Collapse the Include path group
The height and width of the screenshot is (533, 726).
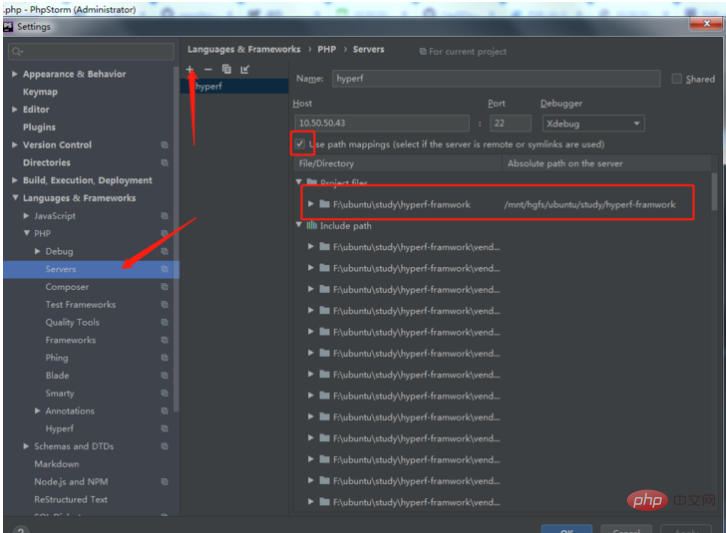click(299, 225)
